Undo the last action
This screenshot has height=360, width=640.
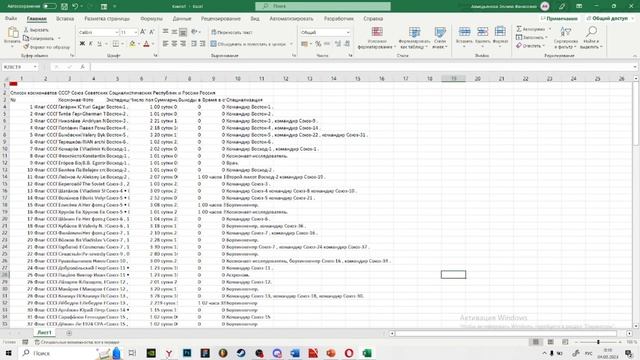75,6
